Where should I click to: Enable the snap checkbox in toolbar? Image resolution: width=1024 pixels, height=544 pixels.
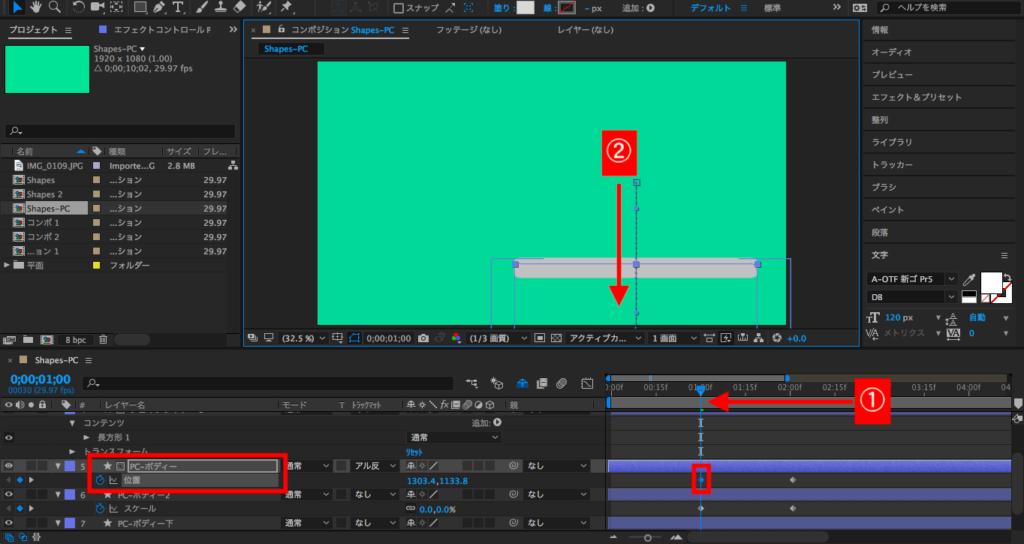point(398,8)
